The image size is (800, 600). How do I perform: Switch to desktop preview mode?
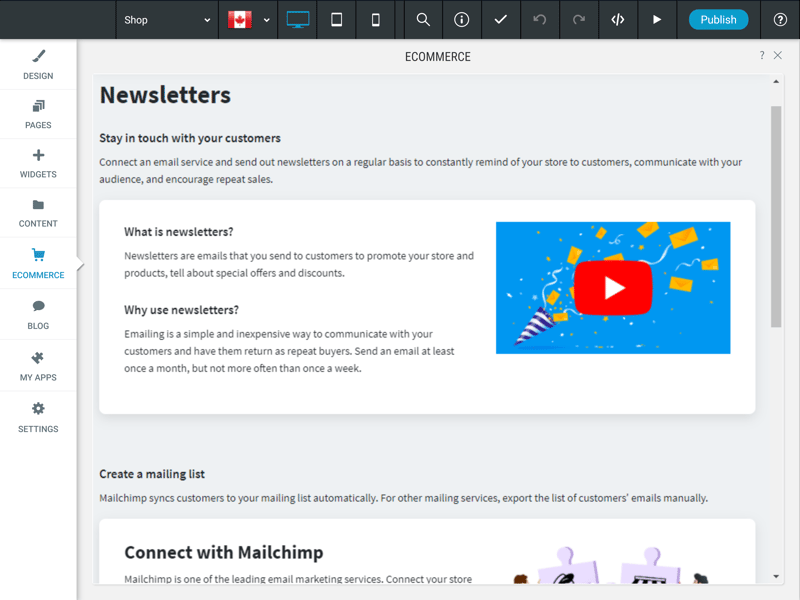pyautogui.click(x=297, y=20)
